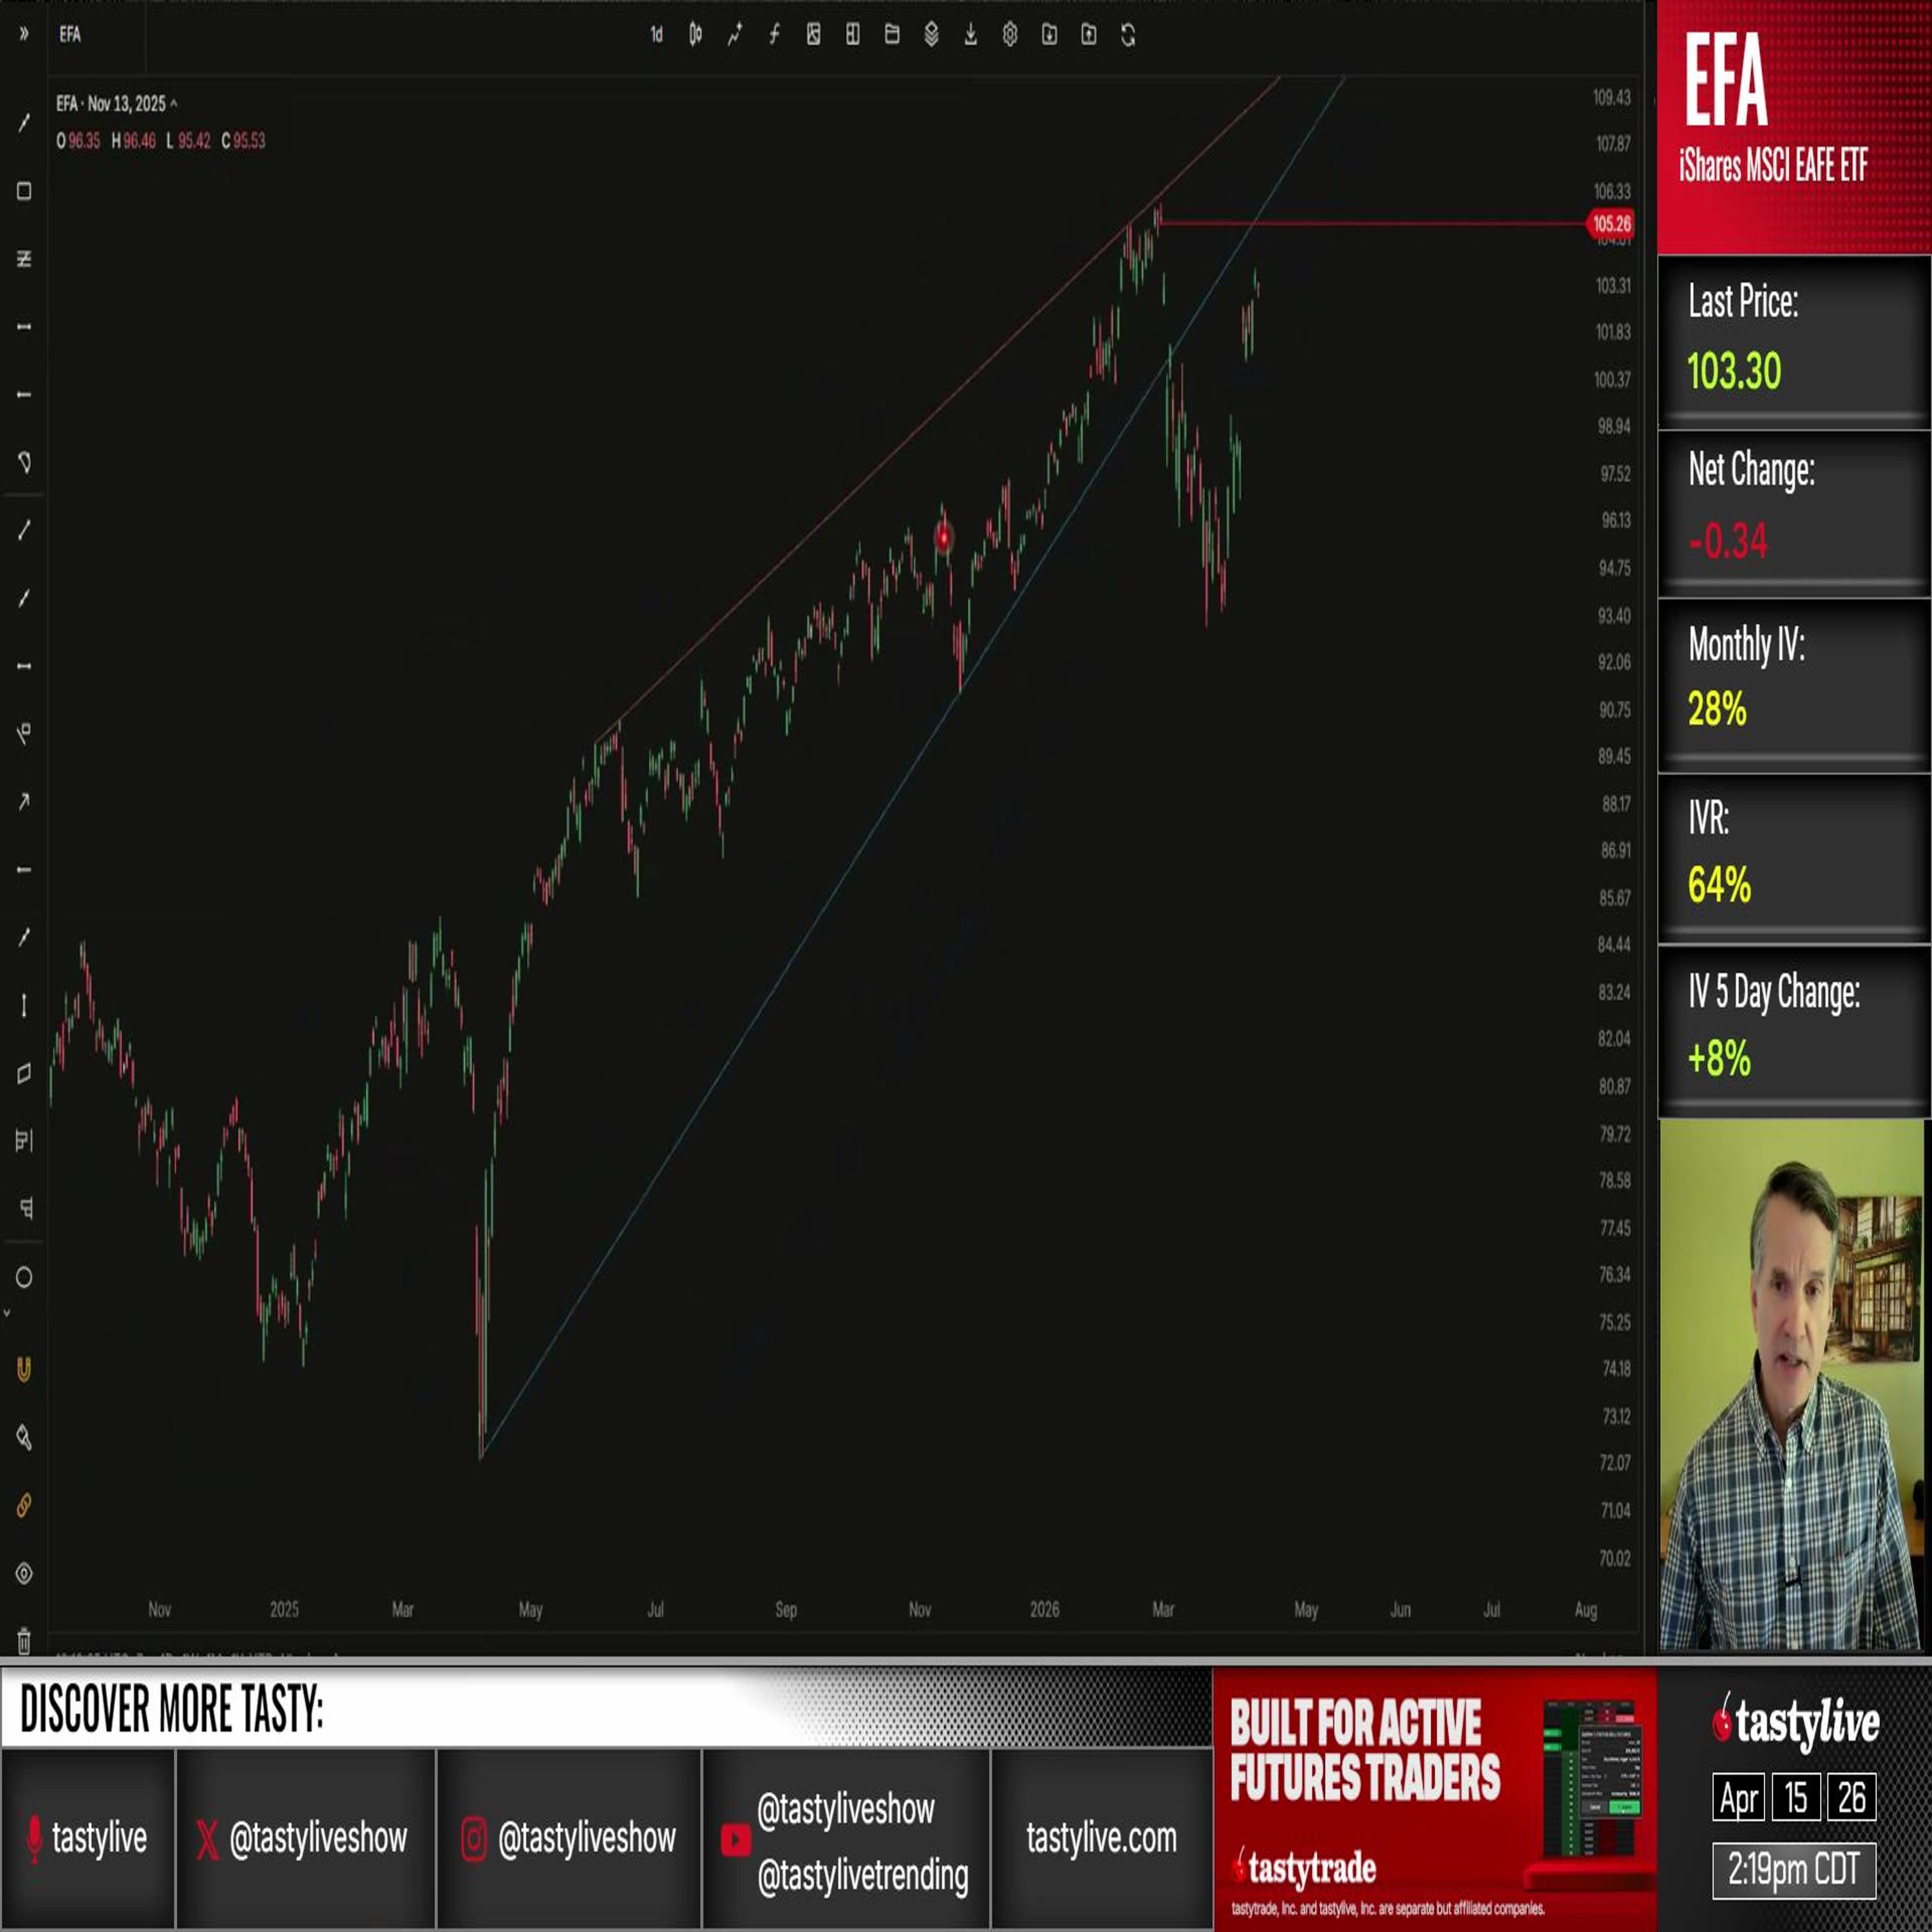Image resolution: width=1932 pixels, height=1932 pixels.
Task: Select the arrow drawing tool
Action: coord(24,801)
